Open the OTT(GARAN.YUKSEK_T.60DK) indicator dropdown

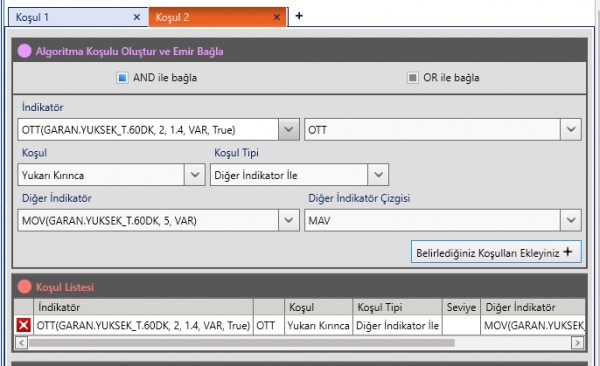pos(289,129)
